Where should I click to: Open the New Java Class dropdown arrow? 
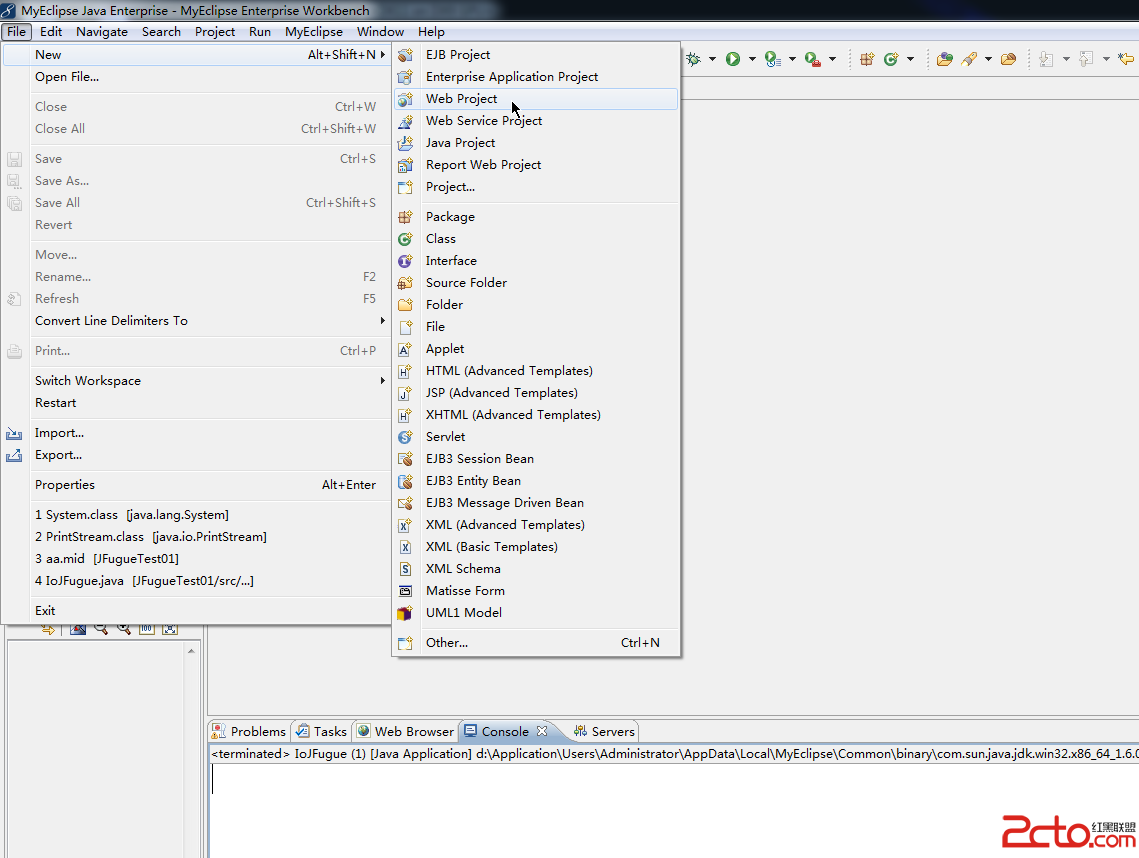(910, 59)
